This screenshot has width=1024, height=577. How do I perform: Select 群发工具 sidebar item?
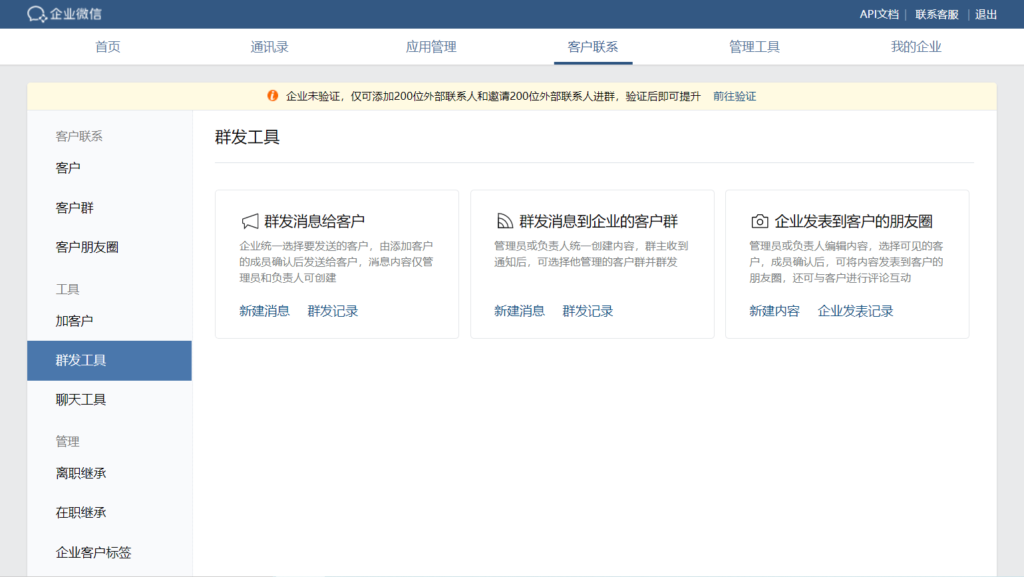click(109, 360)
